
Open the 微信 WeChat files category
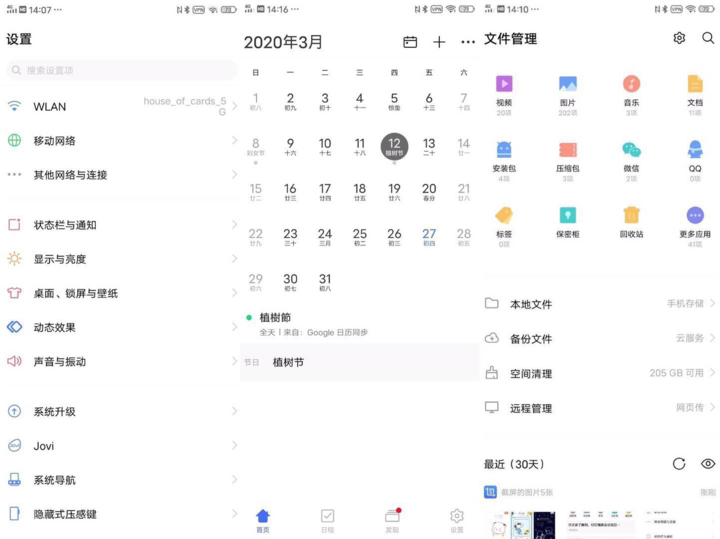point(631,150)
